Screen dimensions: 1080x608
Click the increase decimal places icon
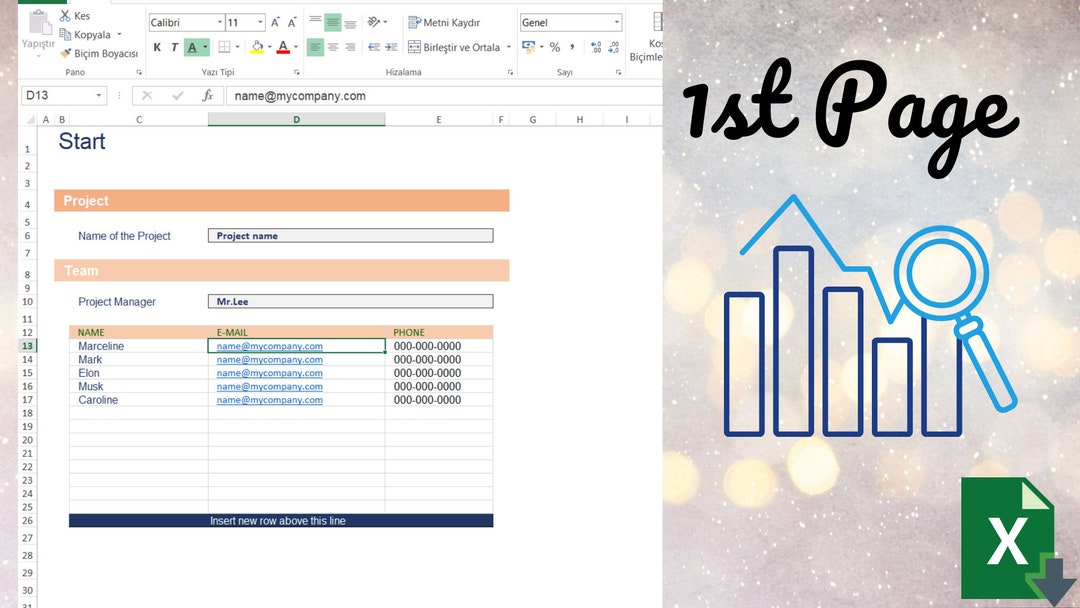(x=596, y=47)
